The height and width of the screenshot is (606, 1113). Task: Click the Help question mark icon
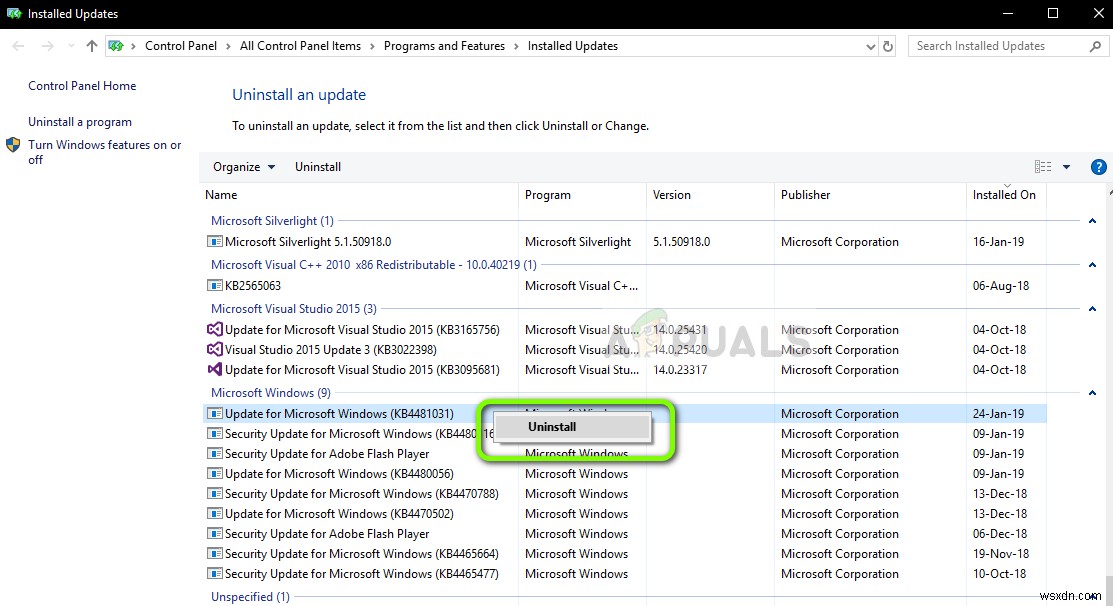point(1098,166)
